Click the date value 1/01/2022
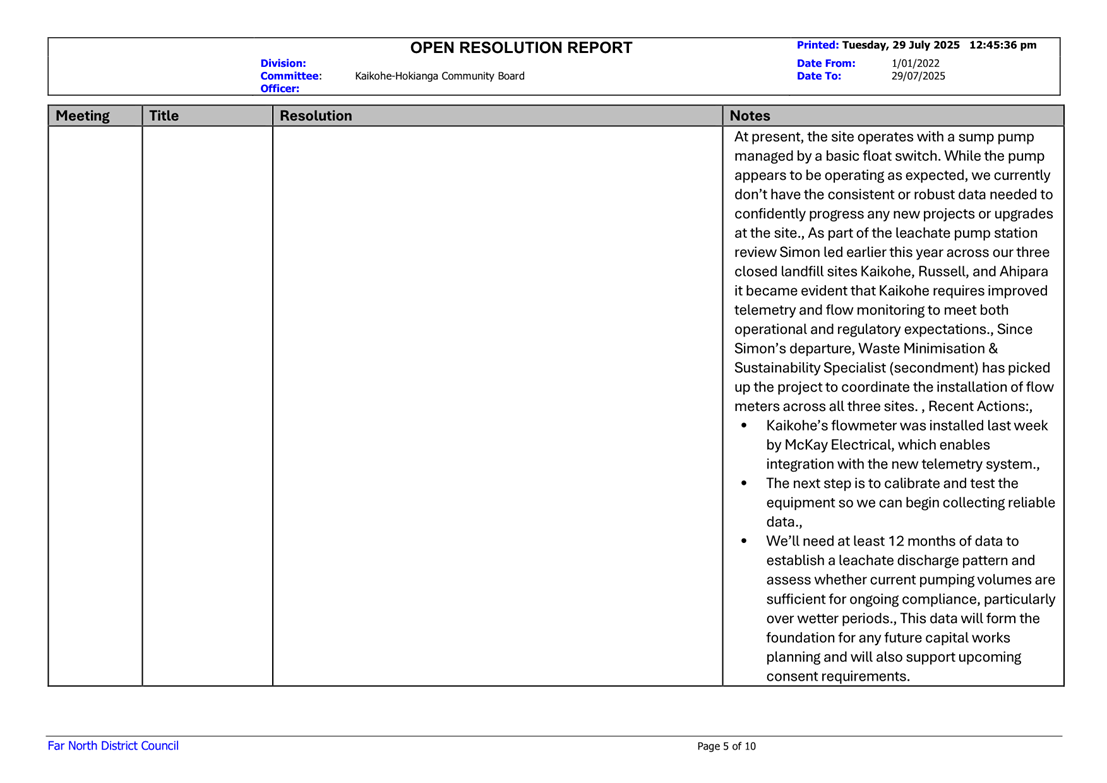1107x783 pixels. 915,63
